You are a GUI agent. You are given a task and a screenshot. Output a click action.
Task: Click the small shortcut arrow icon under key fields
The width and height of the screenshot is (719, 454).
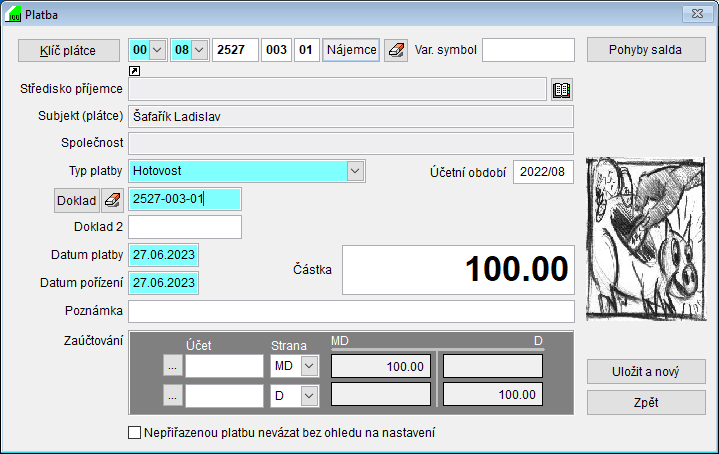[135, 72]
